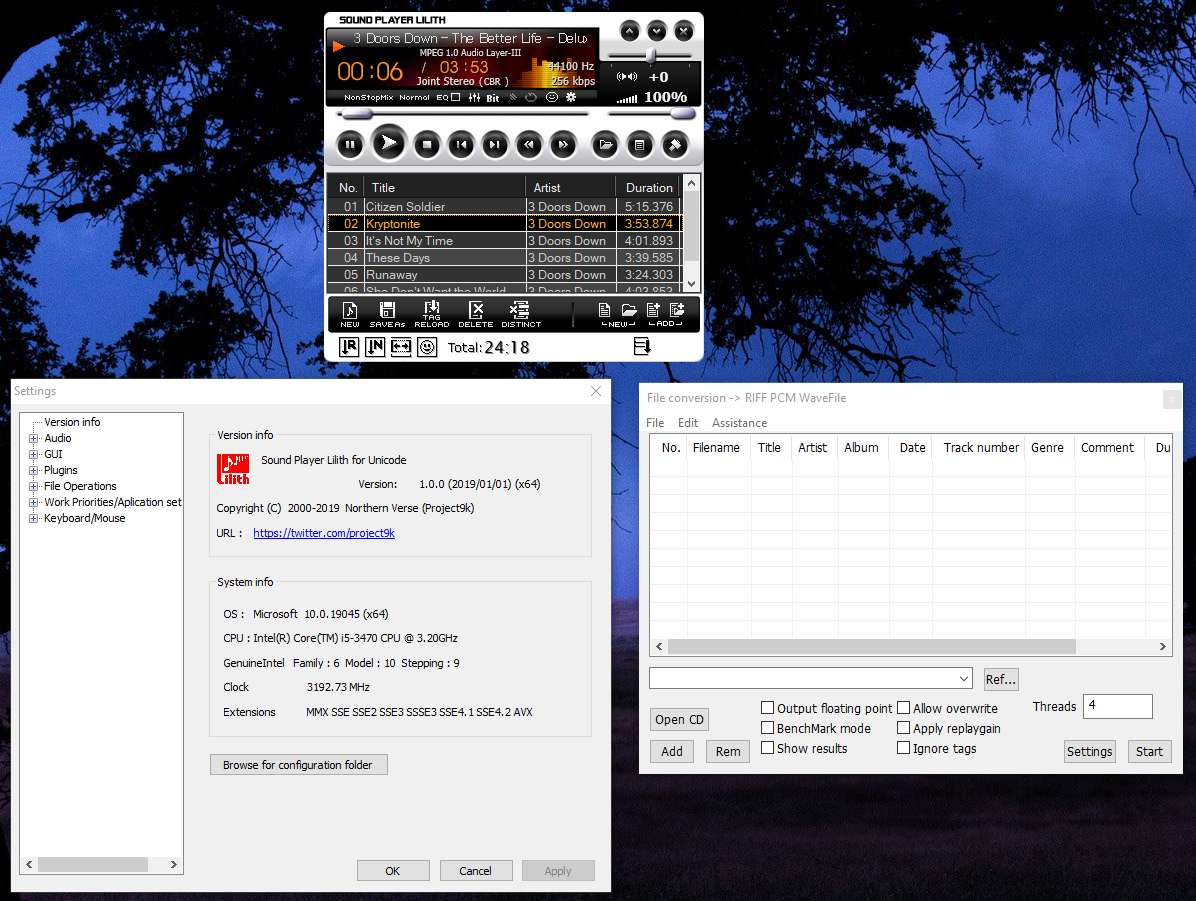Viewport: 1196px width, 901px height.
Task: Toggle the EQ checkbox in player display
Action: [x=455, y=98]
